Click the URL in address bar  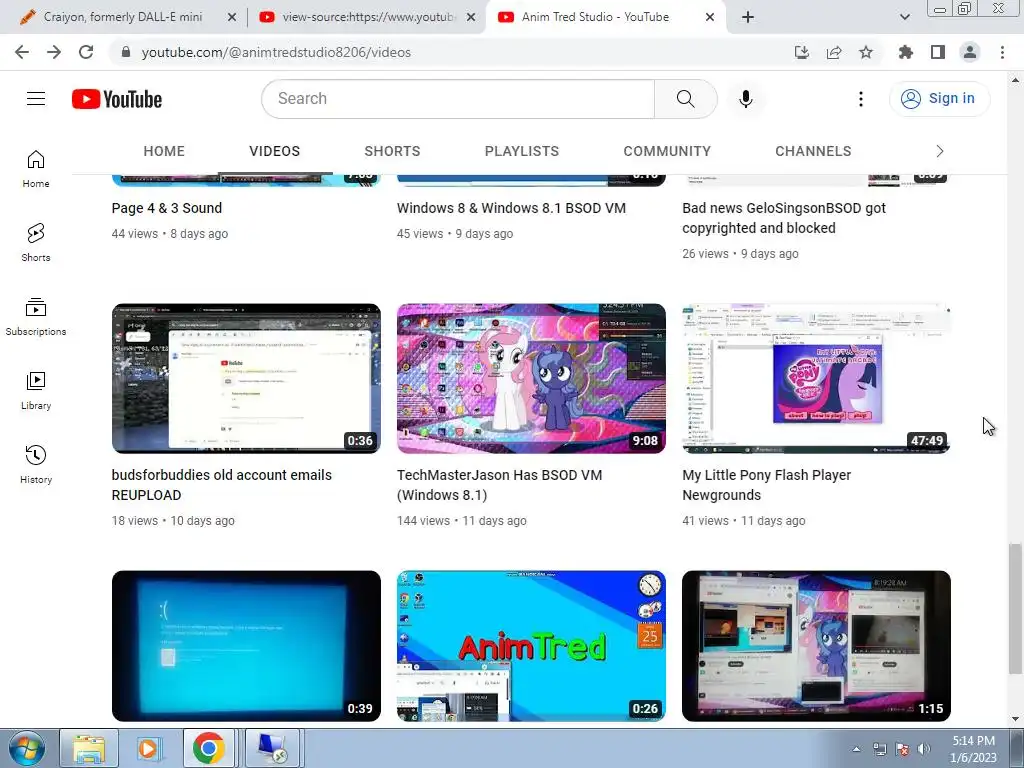point(276,52)
